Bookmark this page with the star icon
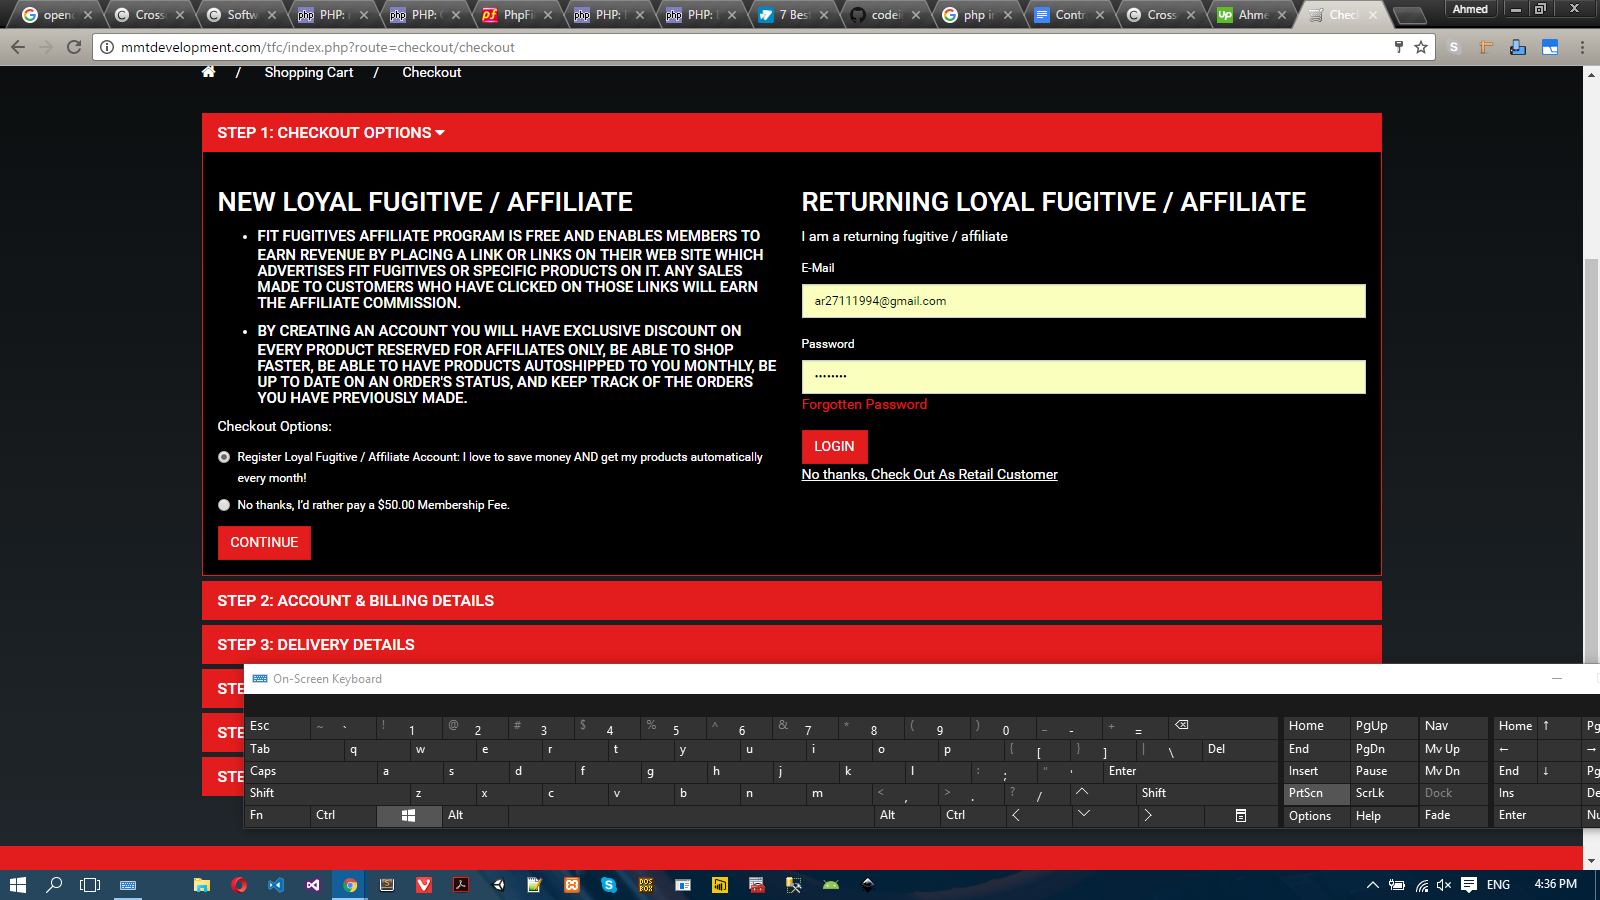The width and height of the screenshot is (1600, 900). (1421, 47)
